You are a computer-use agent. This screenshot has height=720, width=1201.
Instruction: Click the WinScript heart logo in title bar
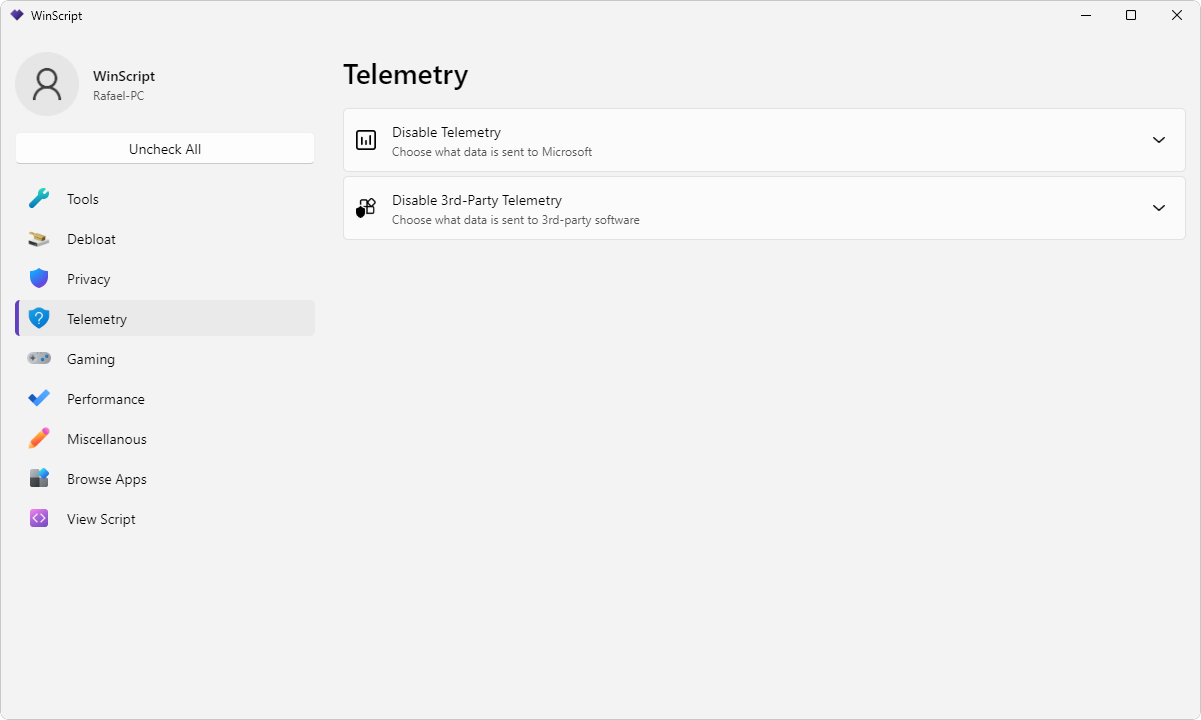[x=17, y=15]
